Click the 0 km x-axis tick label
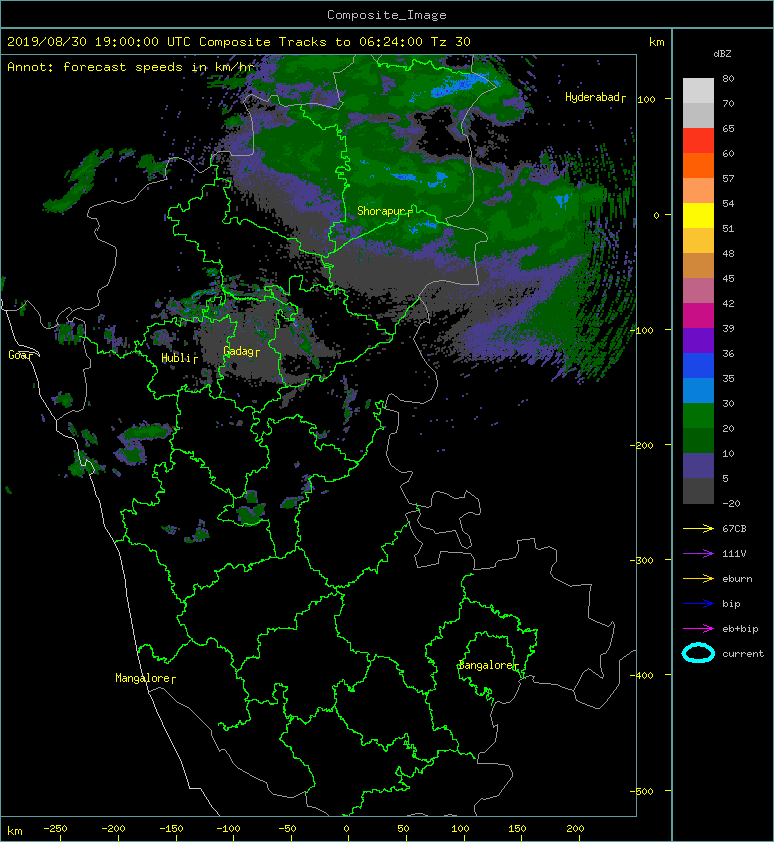This screenshot has height=842, width=774. click(346, 829)
